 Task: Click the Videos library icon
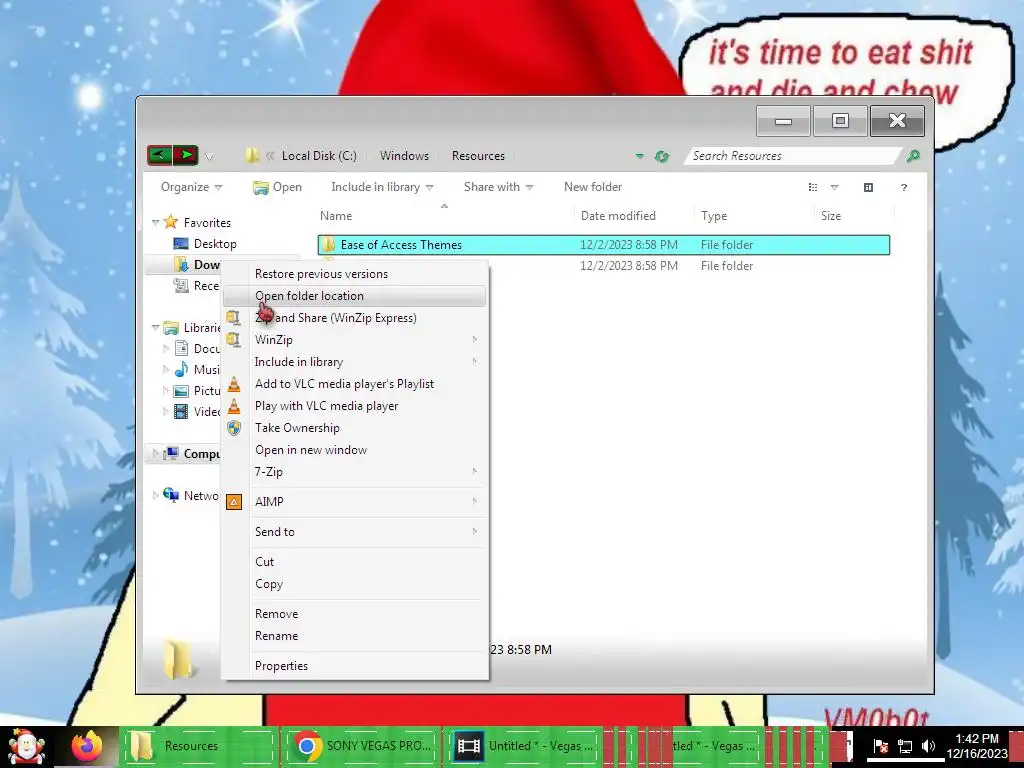pyautogui.click(x=181, y=411)
